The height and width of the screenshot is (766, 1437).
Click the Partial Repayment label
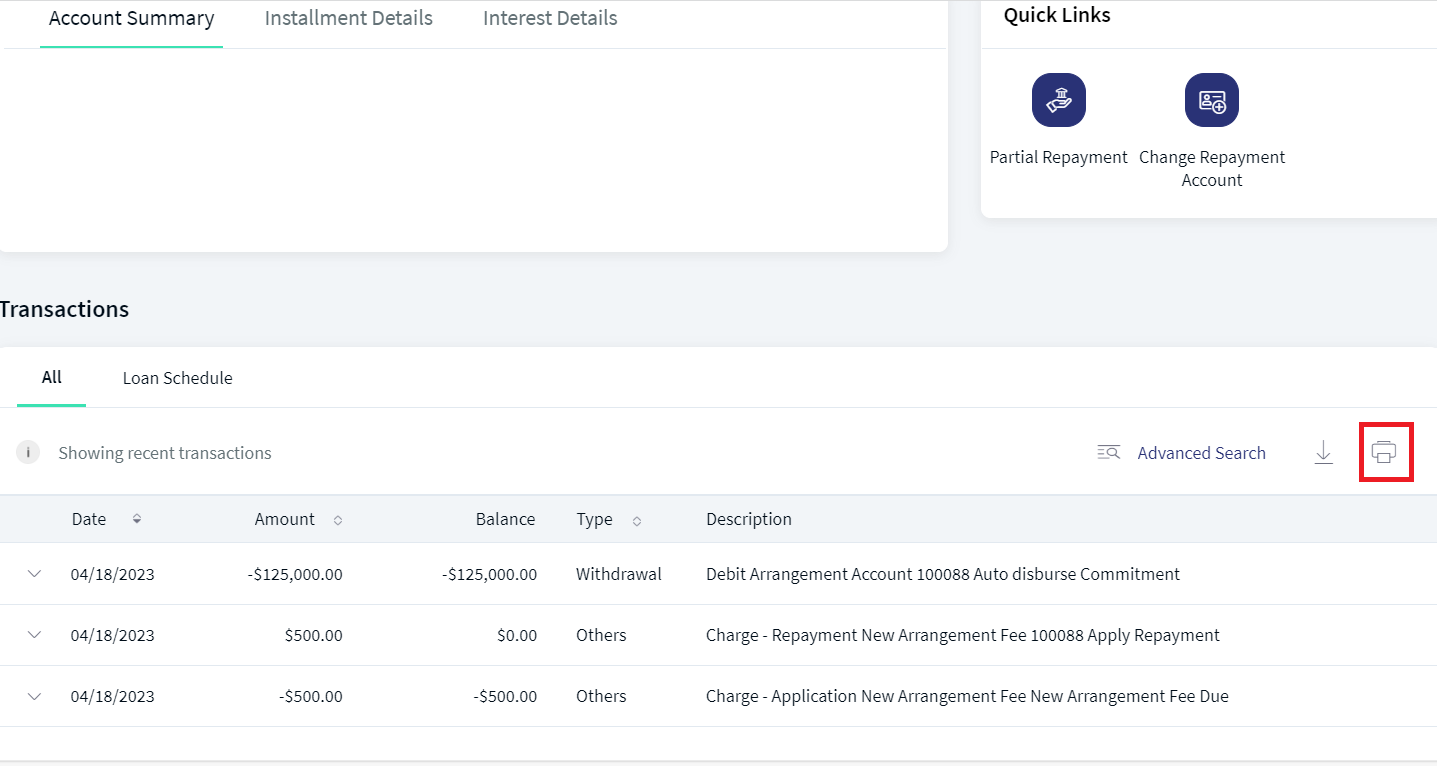[x=1059, y=157]
